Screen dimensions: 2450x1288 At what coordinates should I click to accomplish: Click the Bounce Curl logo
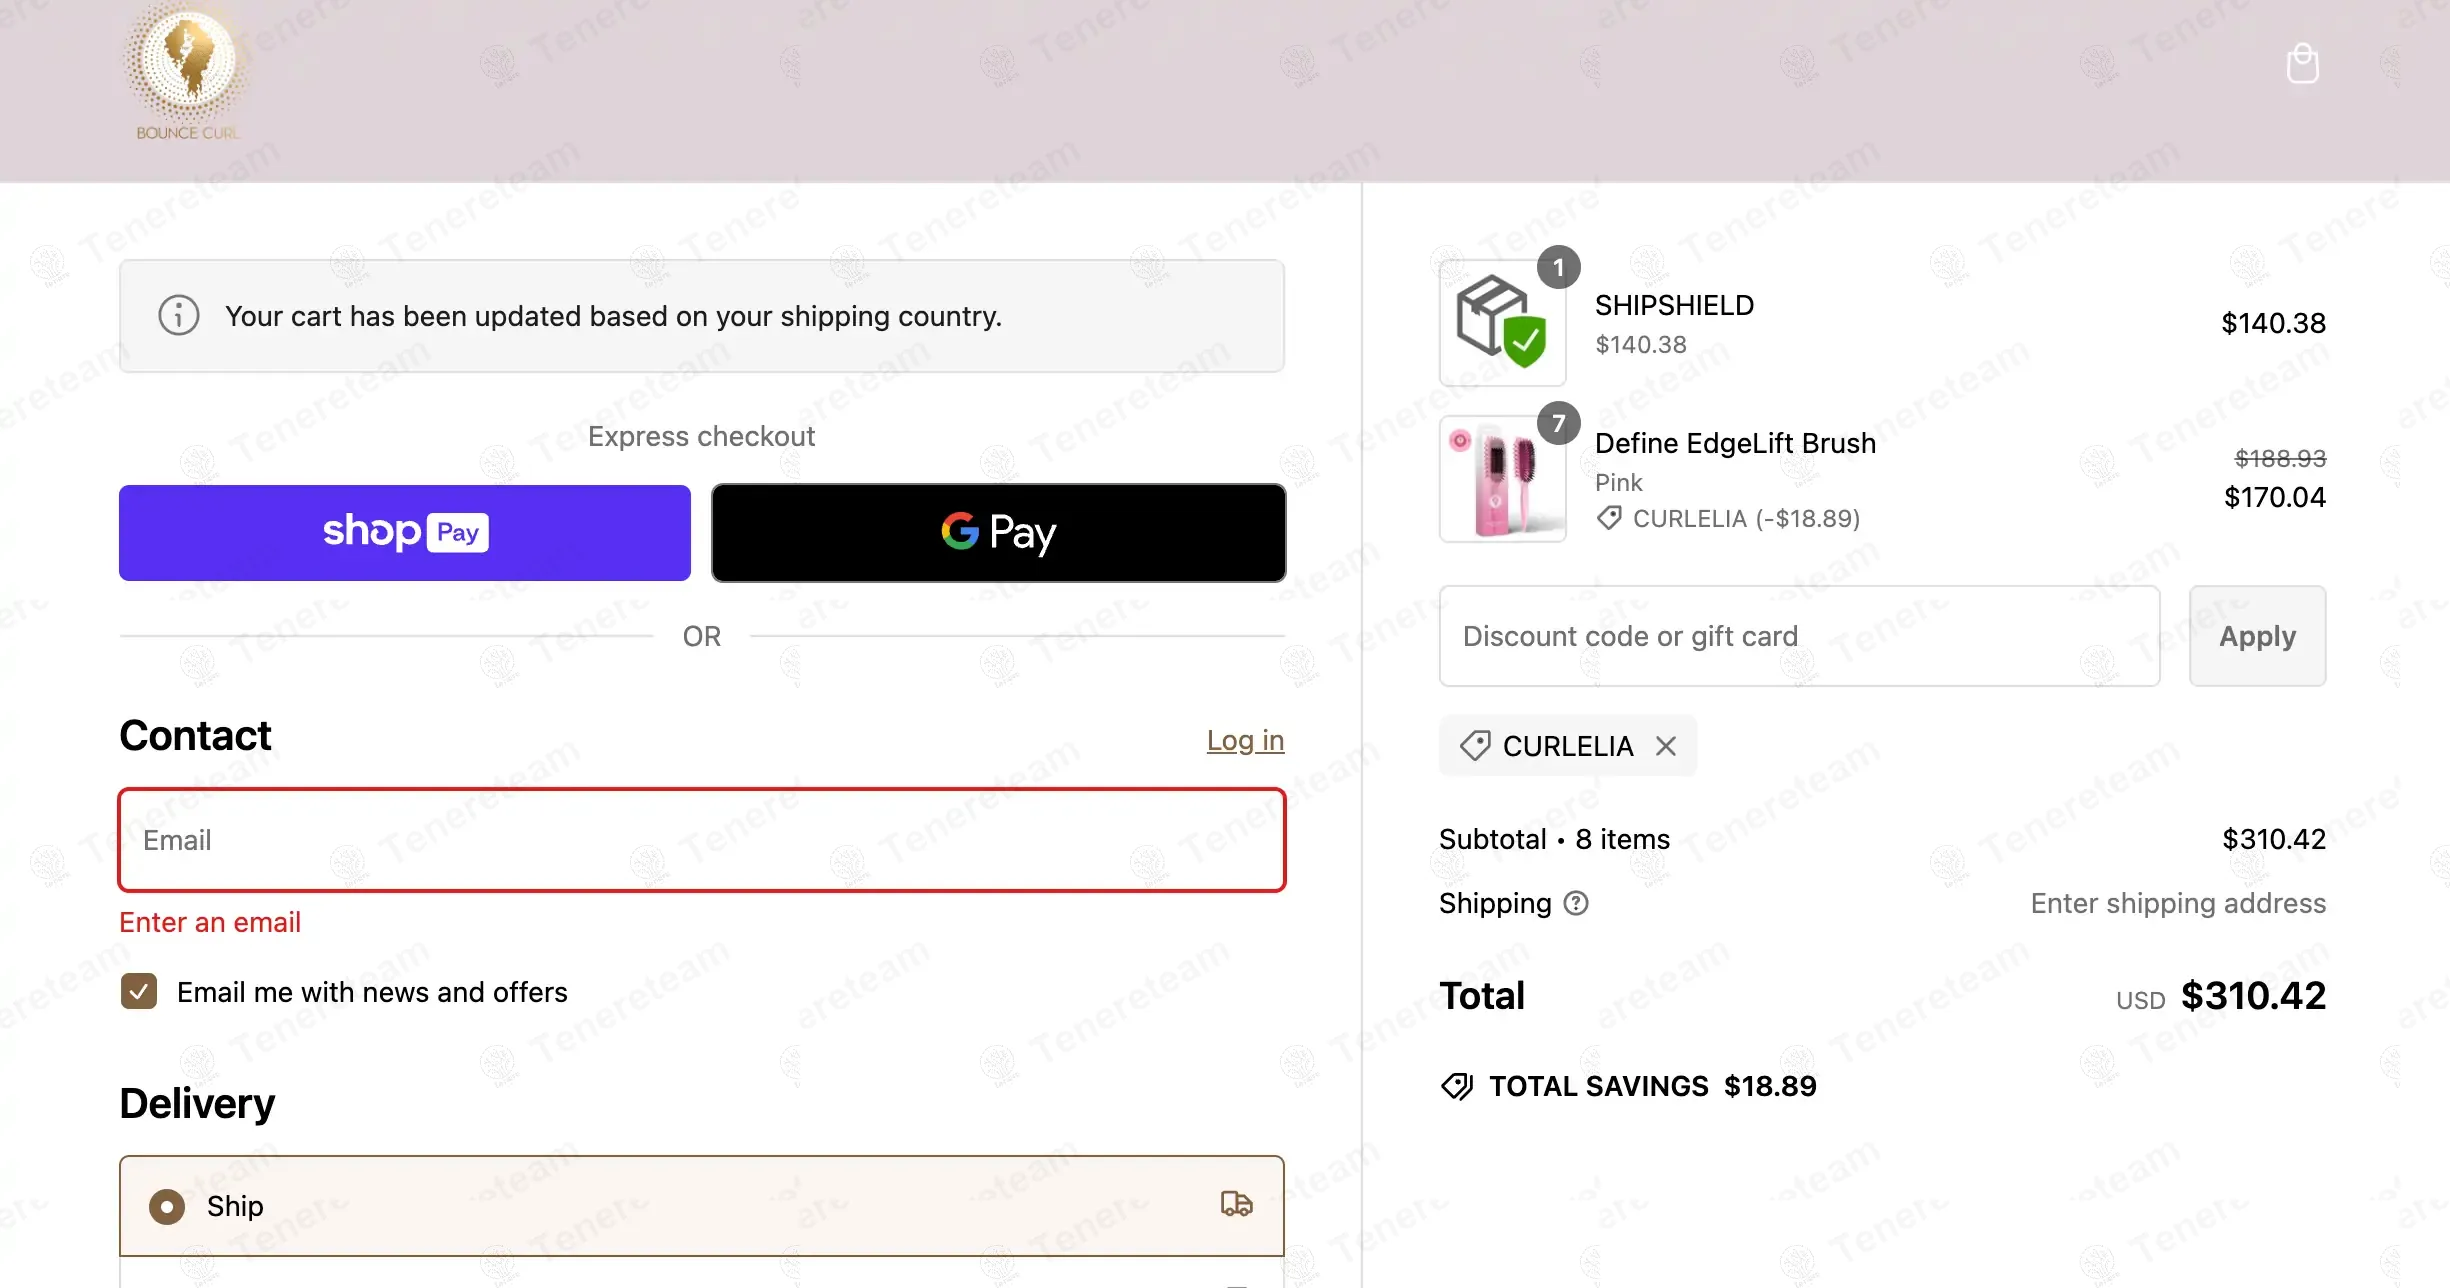(188, 72)
